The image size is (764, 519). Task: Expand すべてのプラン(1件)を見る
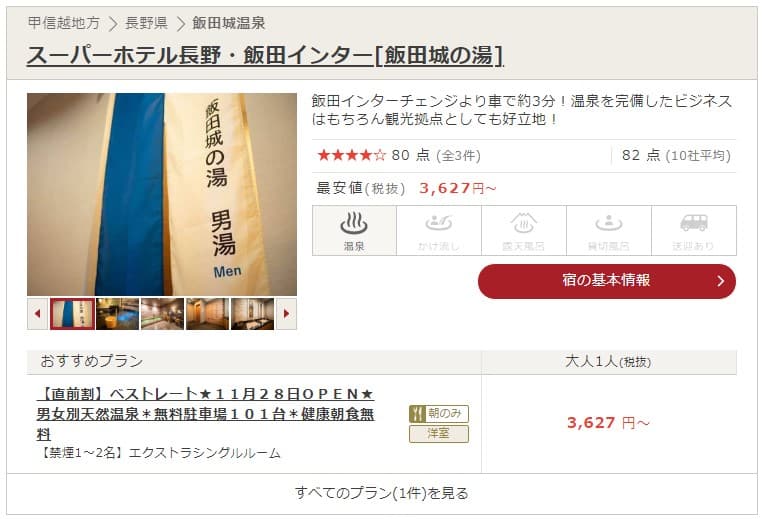(382, 493)
